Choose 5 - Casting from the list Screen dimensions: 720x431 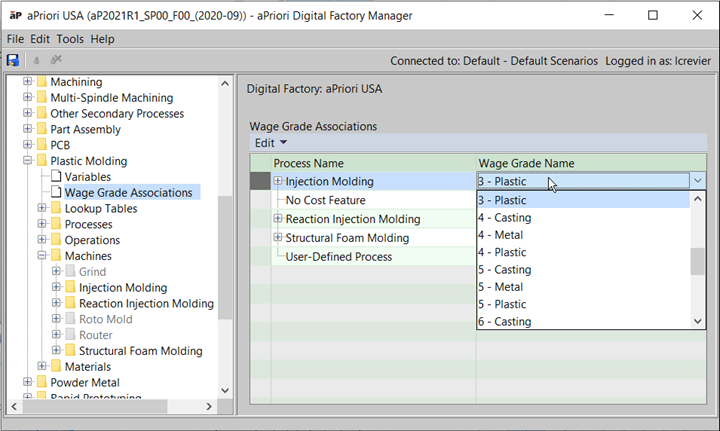point(583,269)
